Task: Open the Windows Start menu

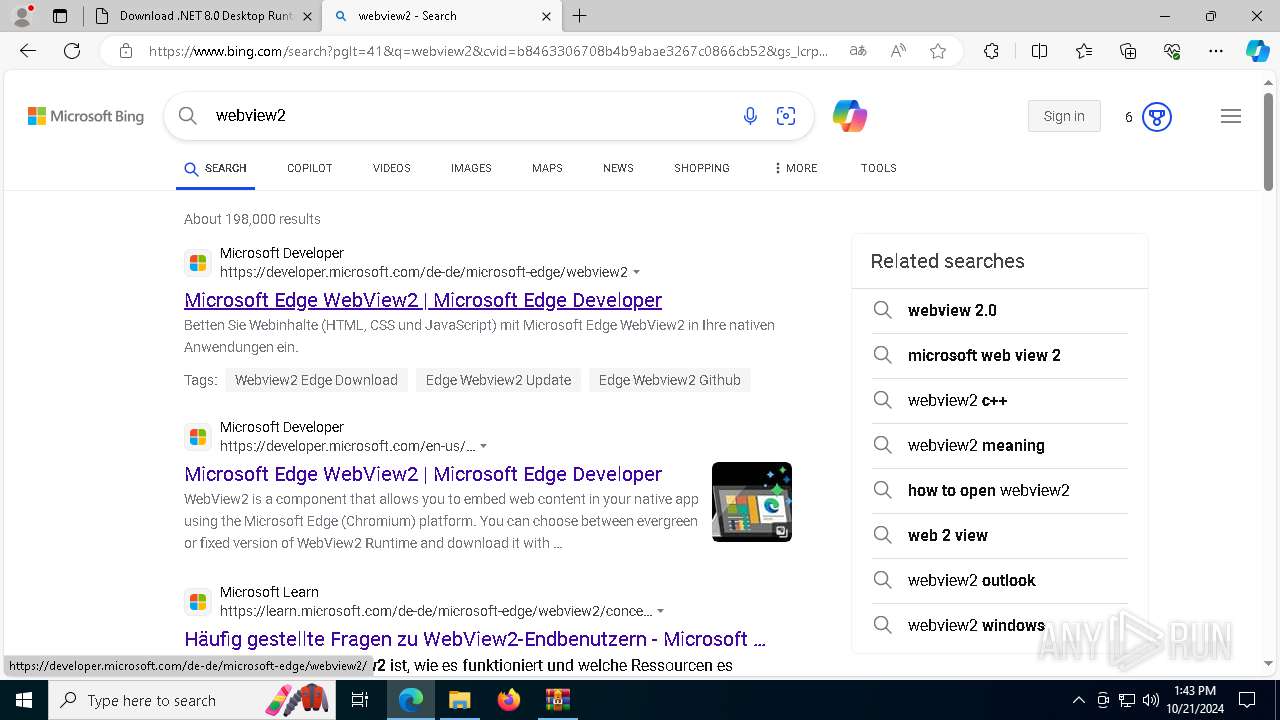Action: (24, 700)
